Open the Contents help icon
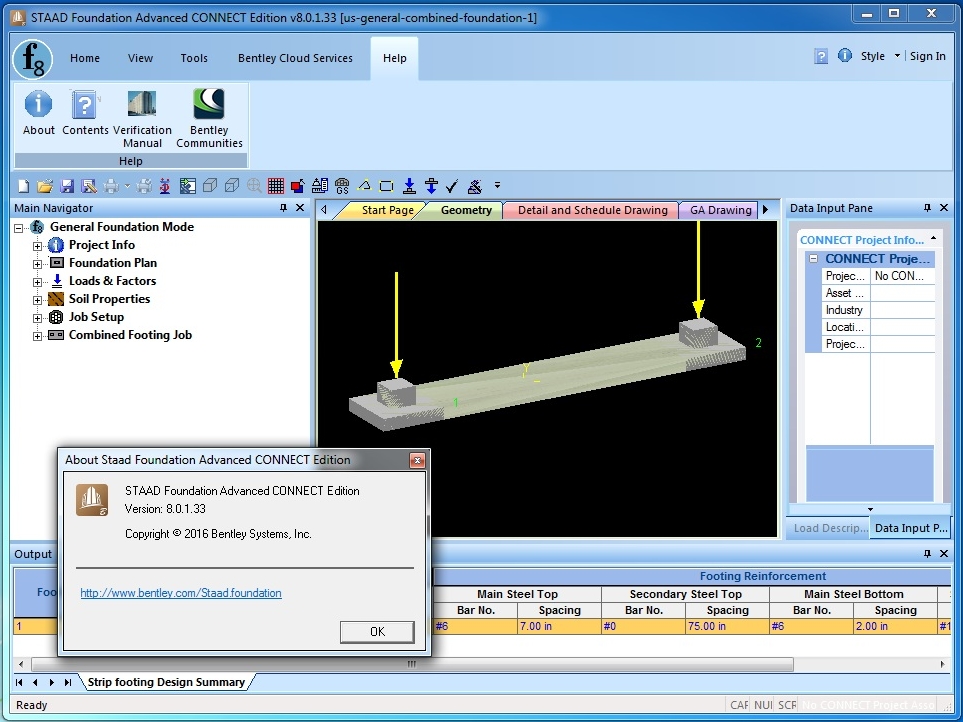Image resolution: width=963 pixels, height=722 pixels. click(85, 112)
